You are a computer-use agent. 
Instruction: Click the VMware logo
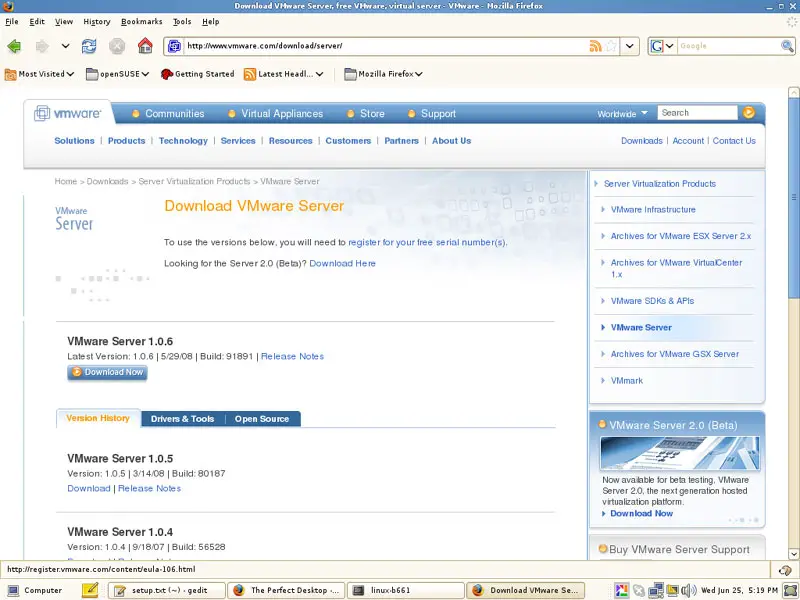tap(67, 113)
